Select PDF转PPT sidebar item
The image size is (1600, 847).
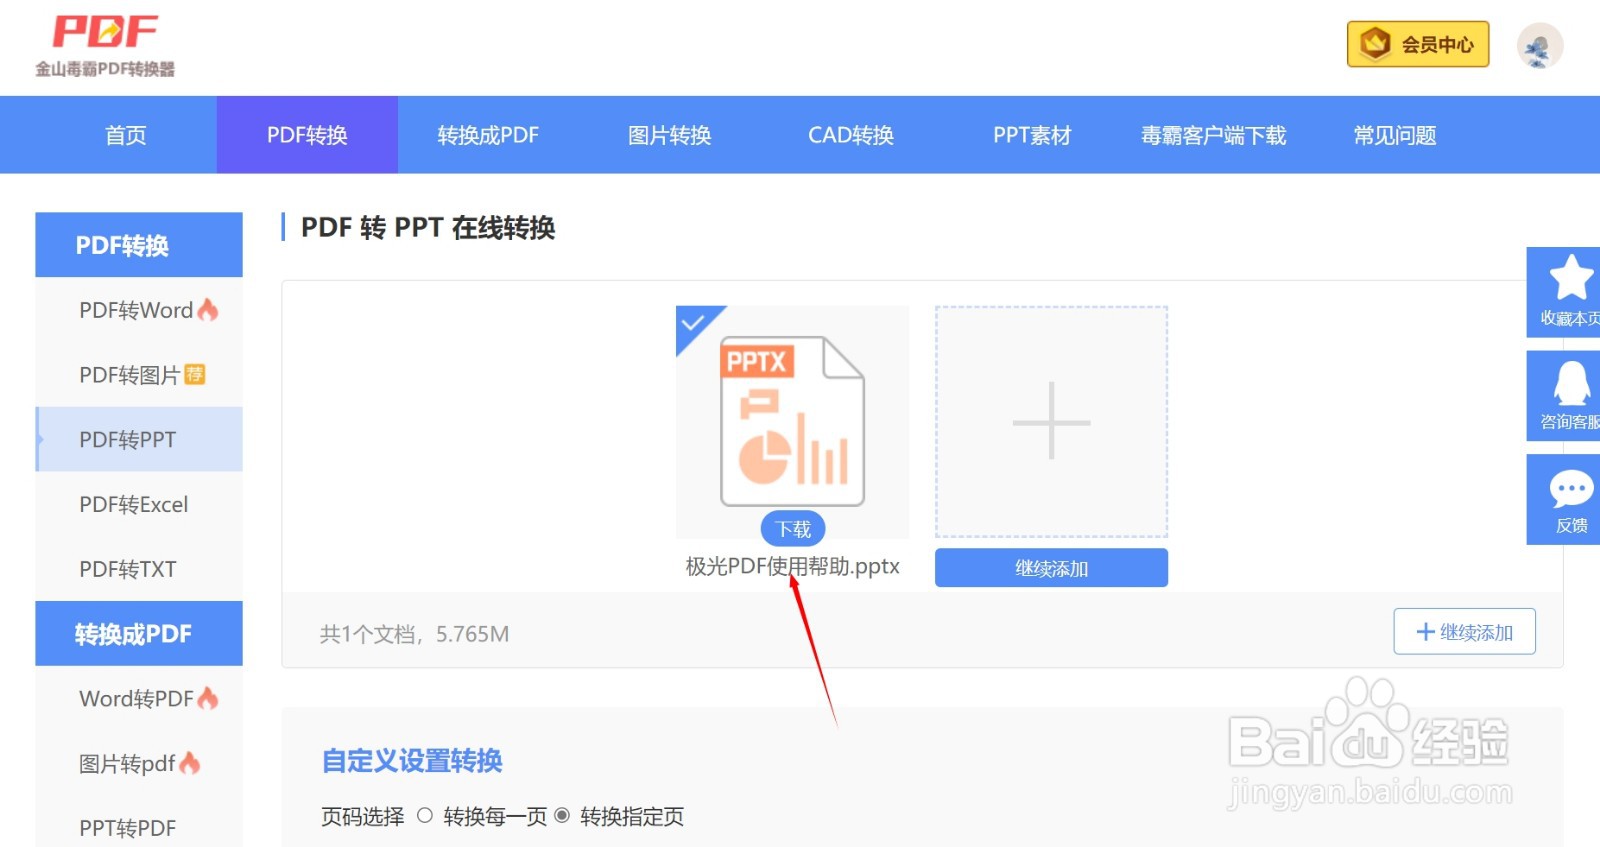pyautogui.click(x=139, y=439)
